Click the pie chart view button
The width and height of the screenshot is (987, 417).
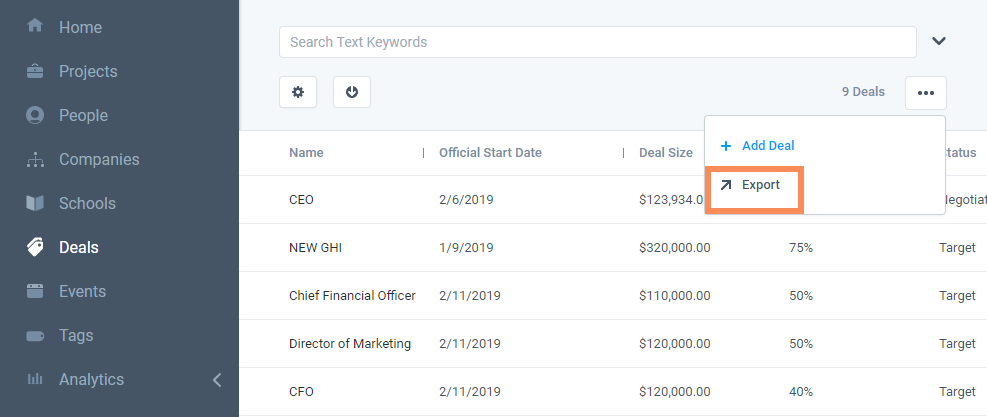[x=352, y=92]
